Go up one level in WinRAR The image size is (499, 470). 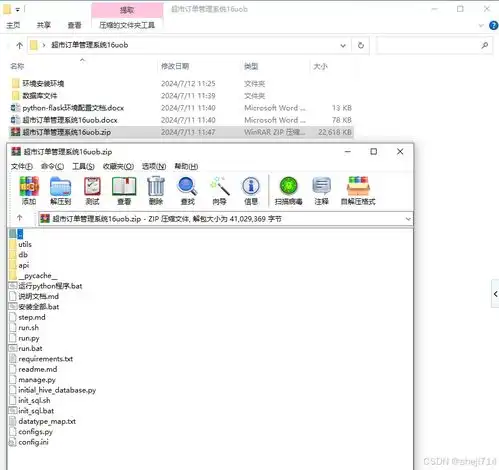click(20, 218)
